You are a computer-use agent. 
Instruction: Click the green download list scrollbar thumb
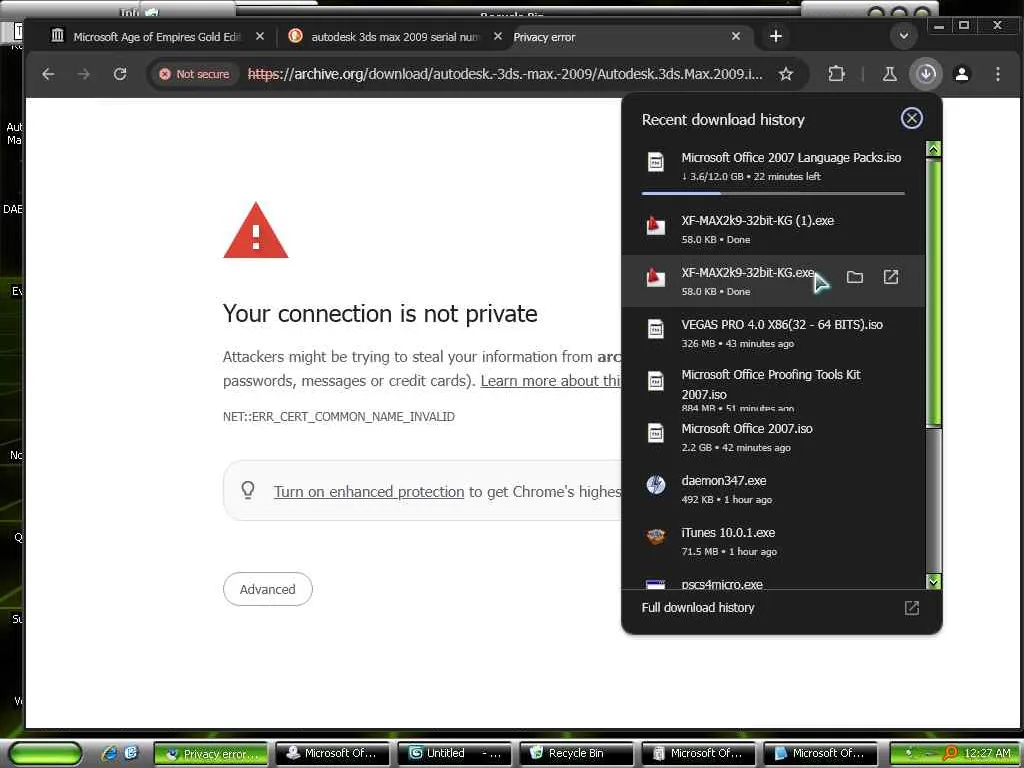(x=933, y=292)
